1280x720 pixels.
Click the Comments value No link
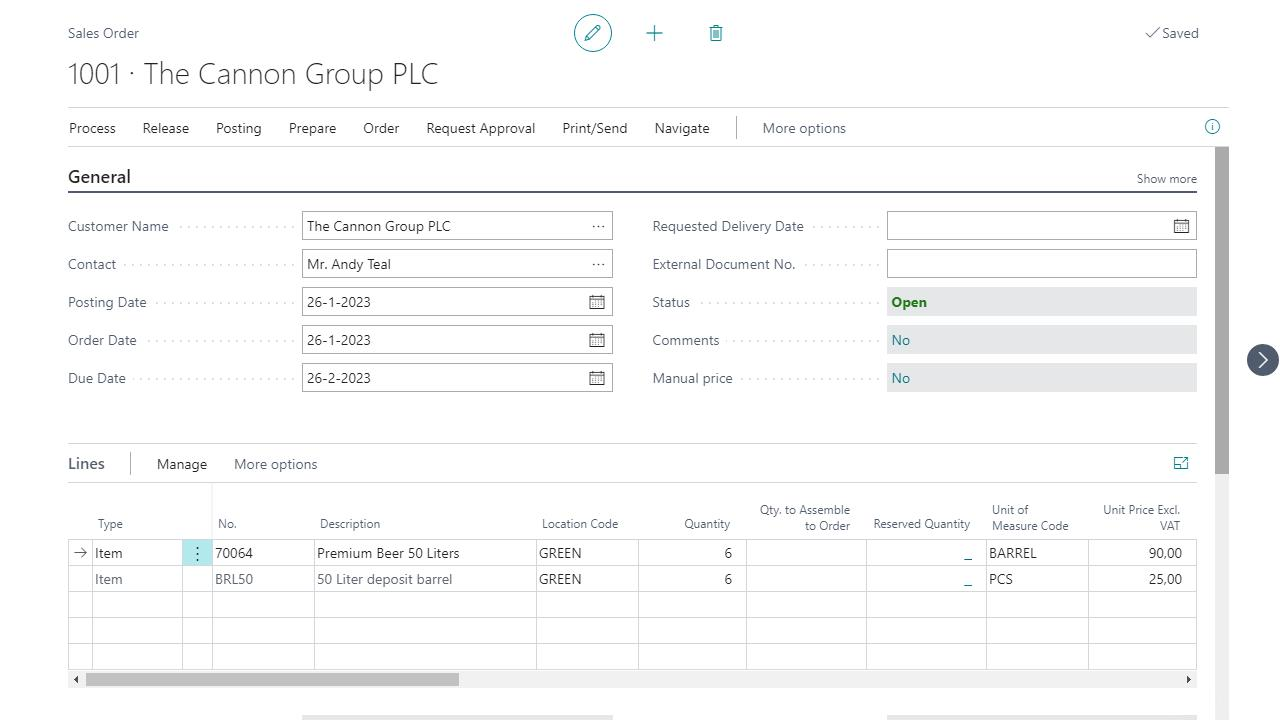click(x=901, y=340)
